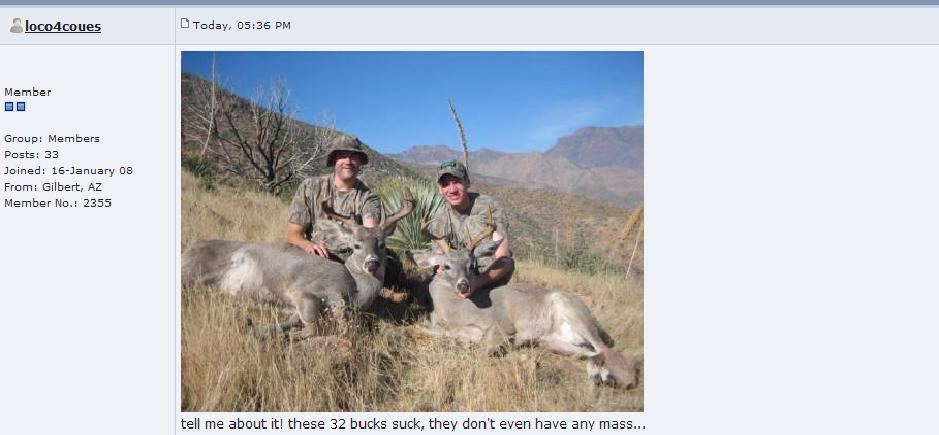Click the 'From: Gilbert, AZ' location
This screenshot has width=939, height=435.
point(53,187)
